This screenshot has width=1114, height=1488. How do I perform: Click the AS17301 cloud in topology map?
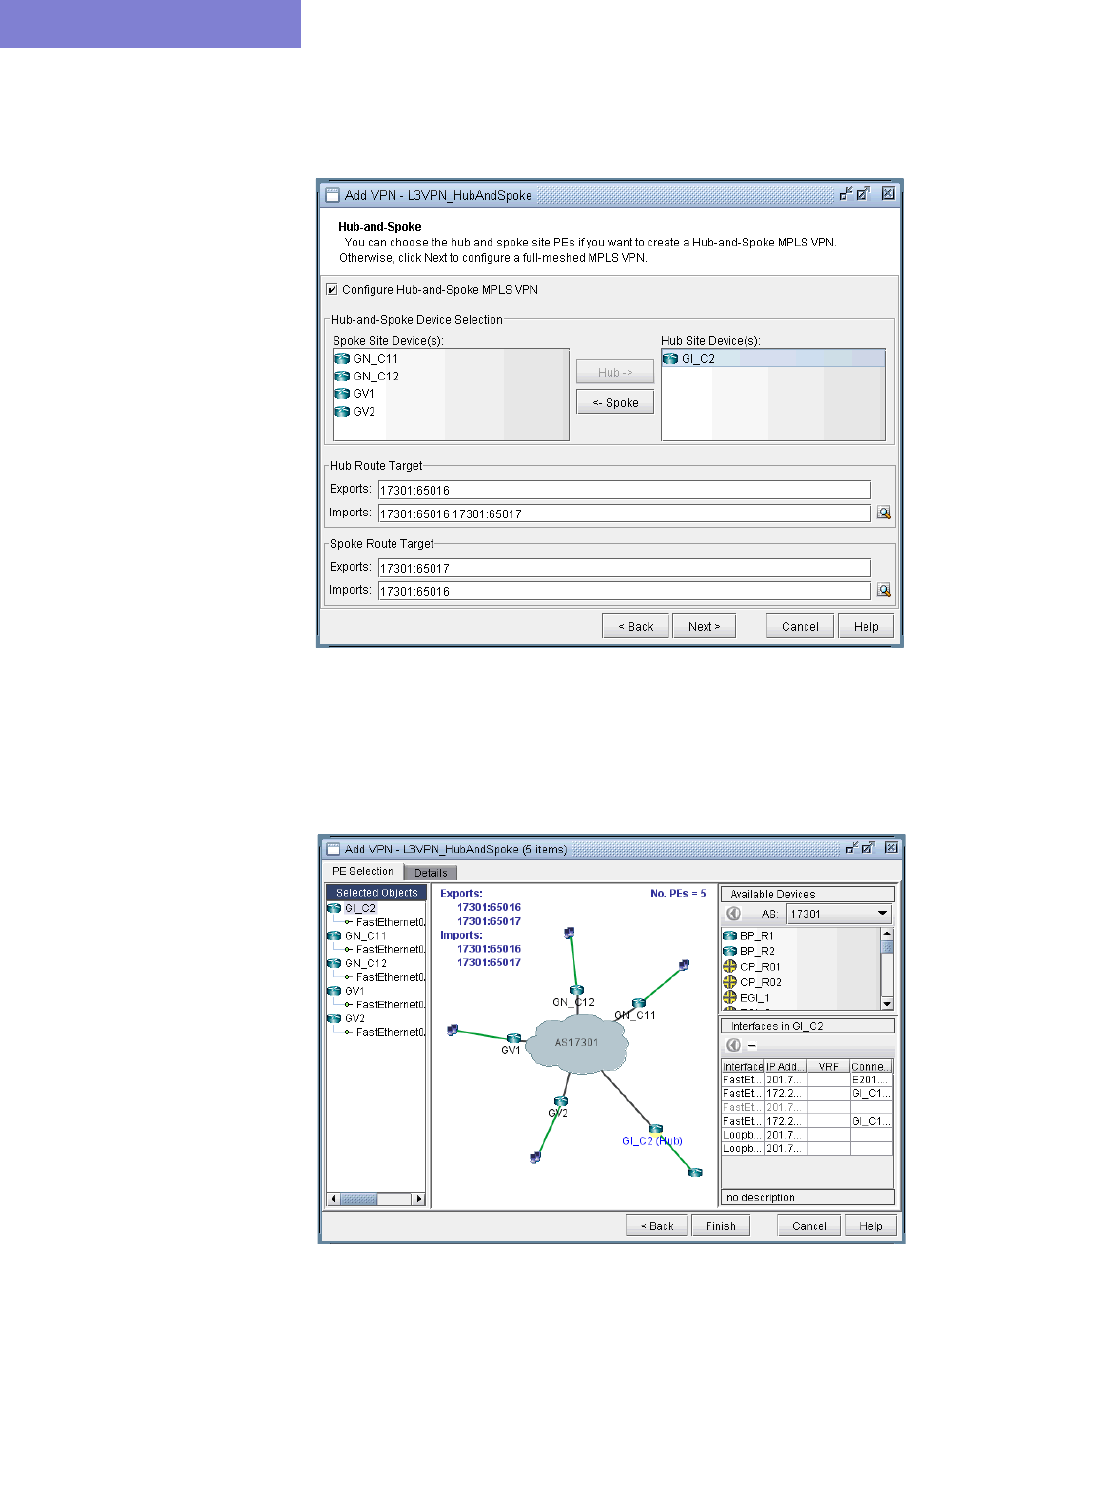(578, 1043)
